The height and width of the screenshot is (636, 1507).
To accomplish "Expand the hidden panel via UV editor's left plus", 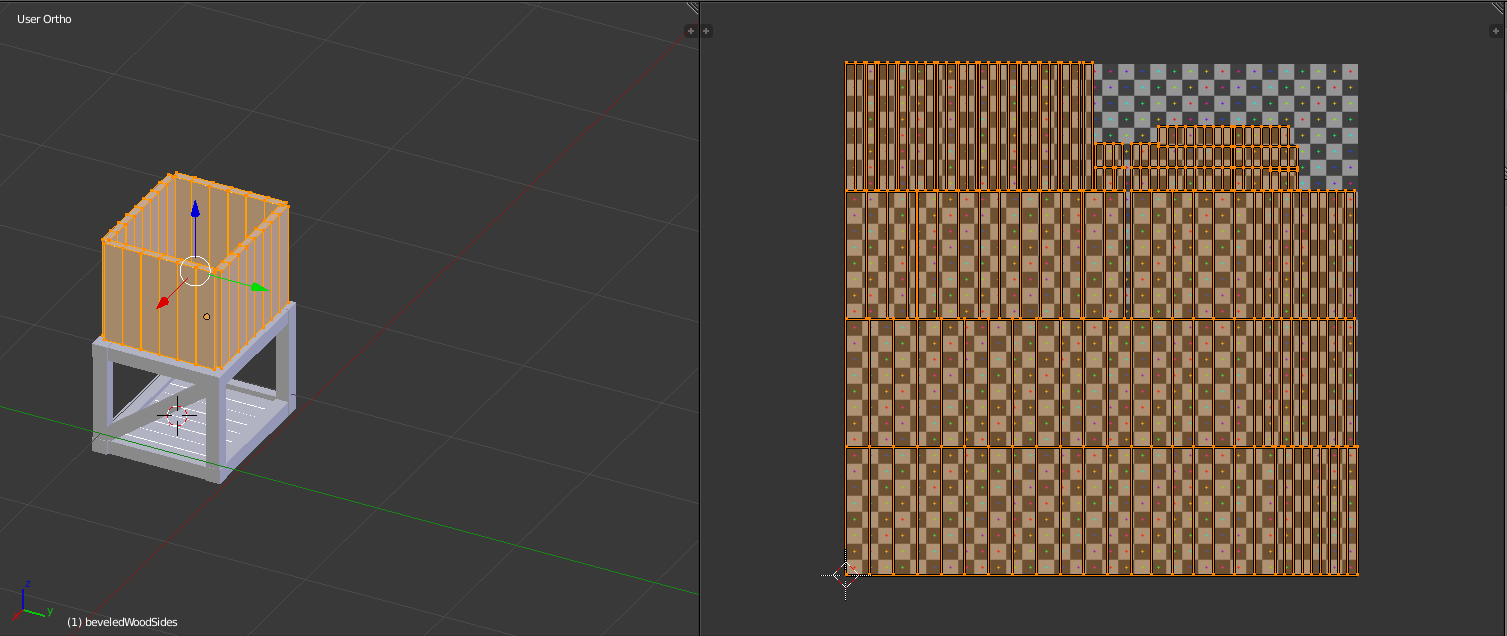I will (x=707, y=31).
